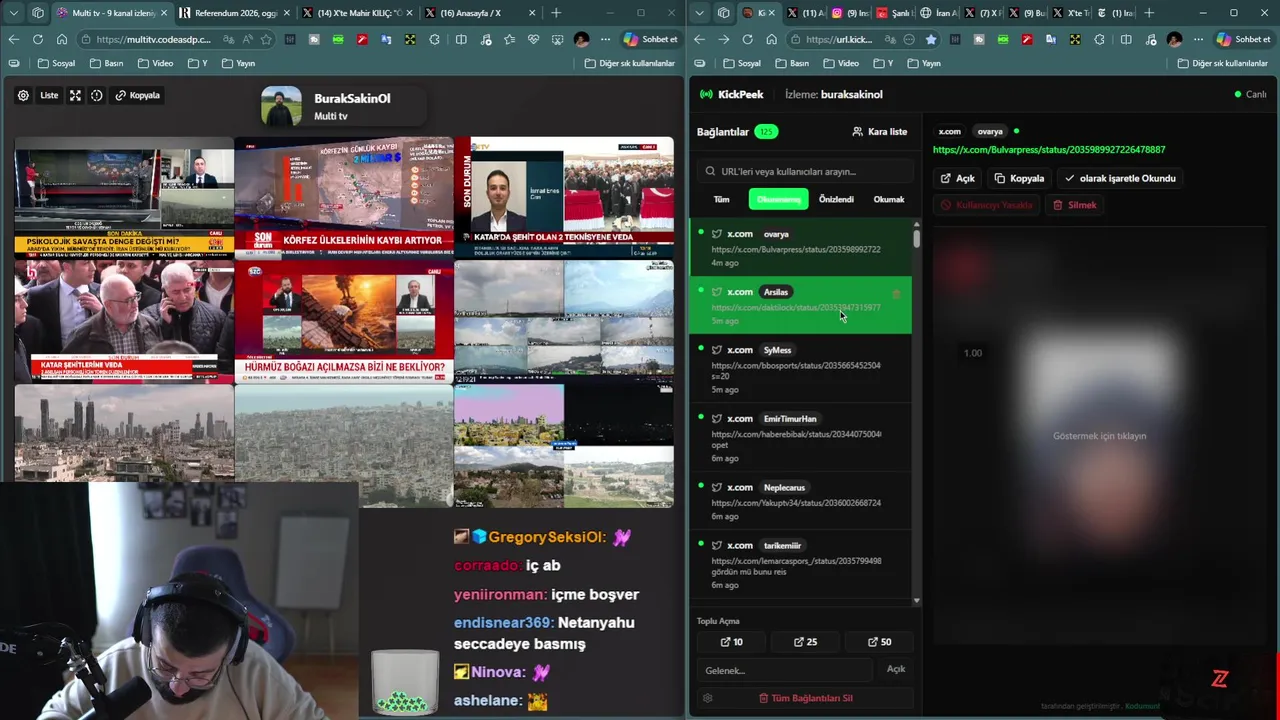Click the links list scrollbar
Screen dimensions: 1280x720
(x=917, y=238)
